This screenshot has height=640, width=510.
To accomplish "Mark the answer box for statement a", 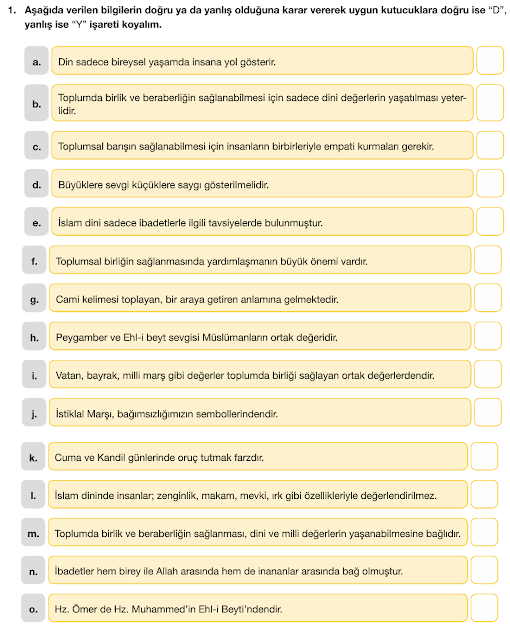I will [490, 60].
